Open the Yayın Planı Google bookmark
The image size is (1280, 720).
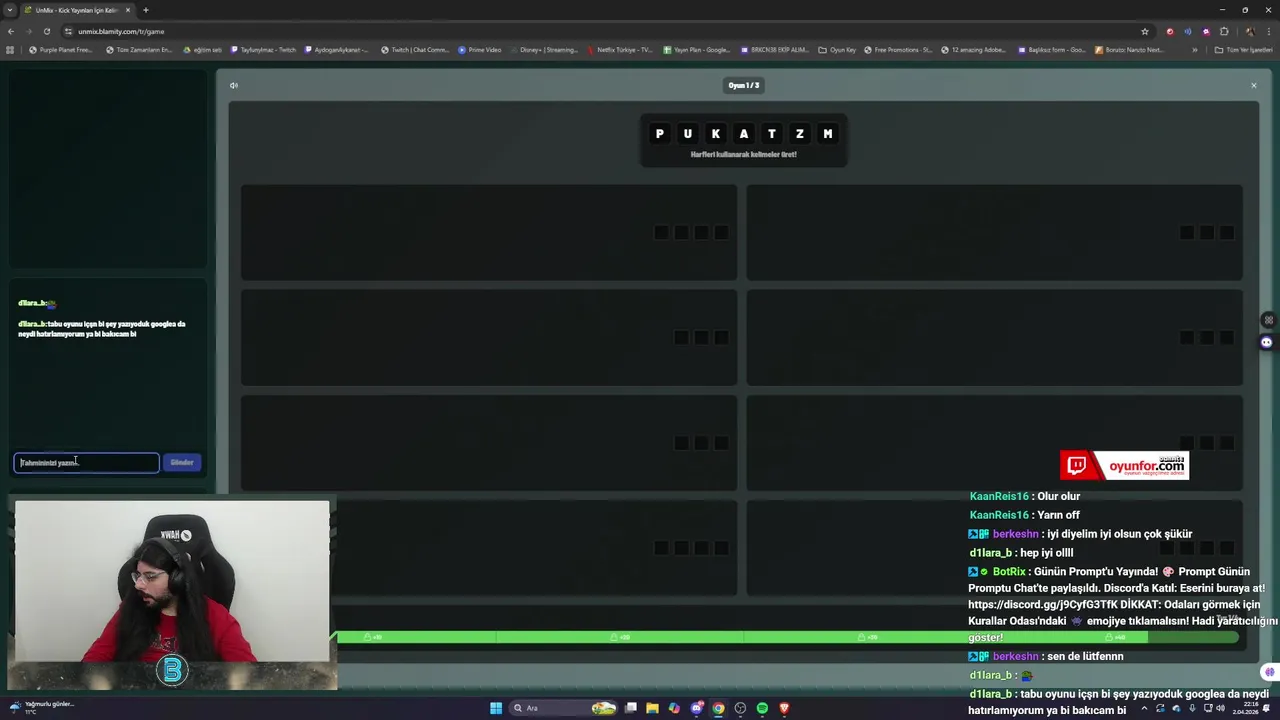[x=696, y=49]
